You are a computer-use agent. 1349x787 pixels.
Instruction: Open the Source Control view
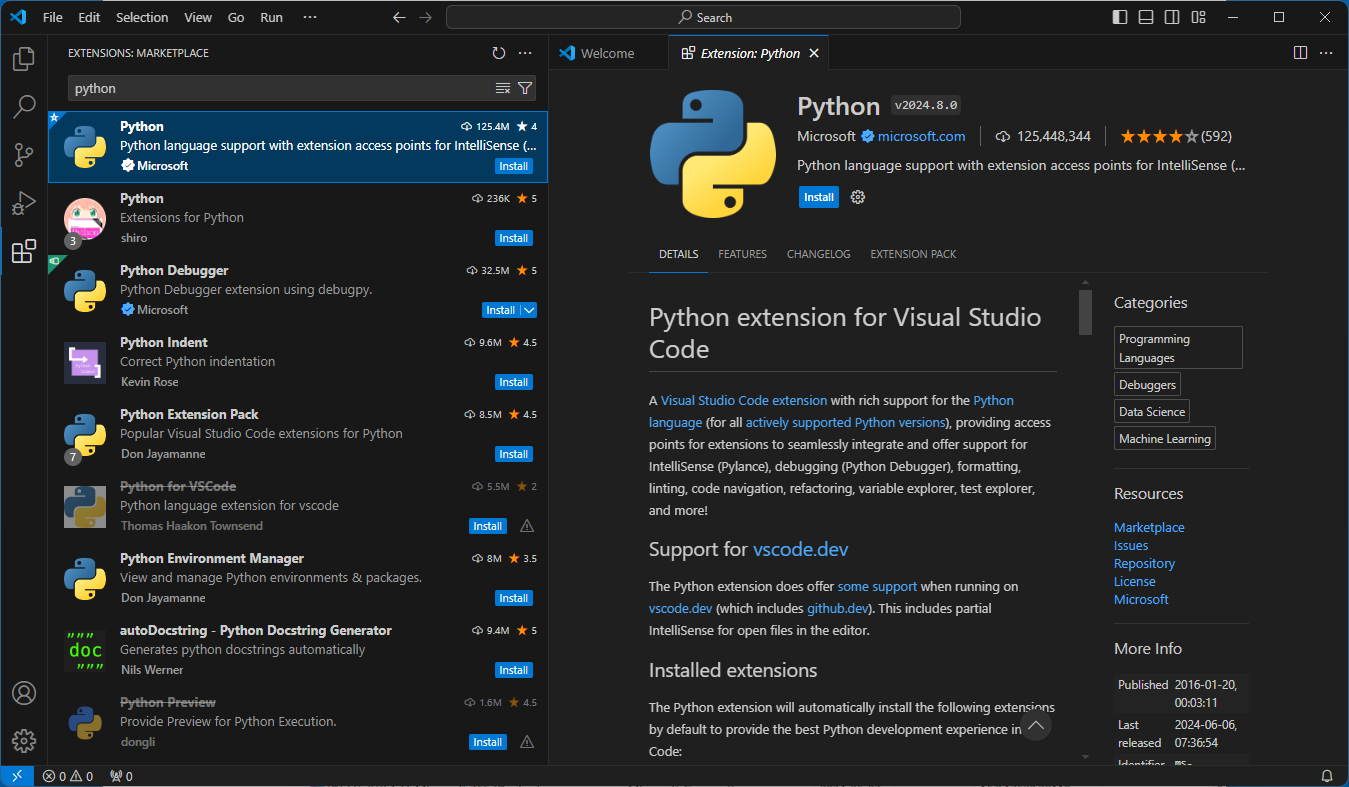24,155
